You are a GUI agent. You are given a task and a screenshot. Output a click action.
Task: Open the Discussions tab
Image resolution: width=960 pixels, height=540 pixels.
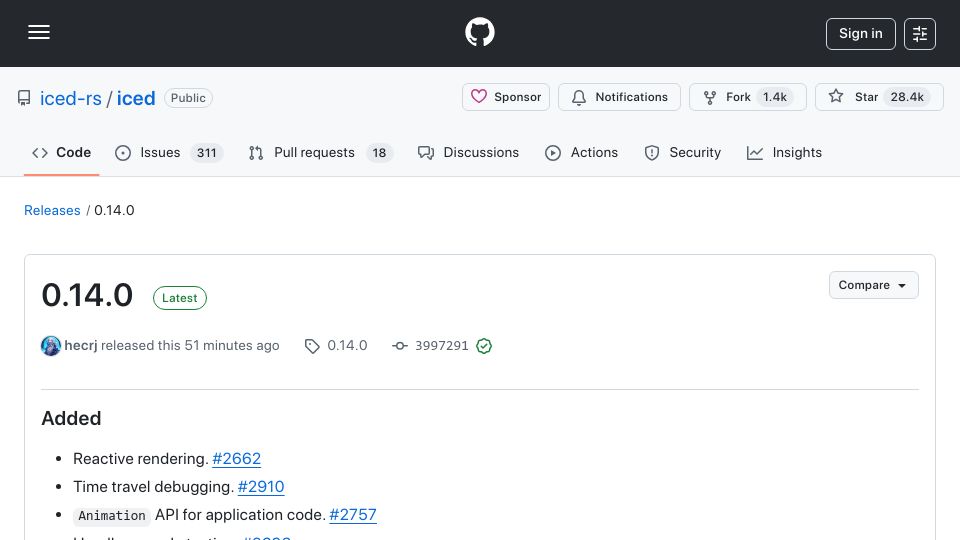468,152
